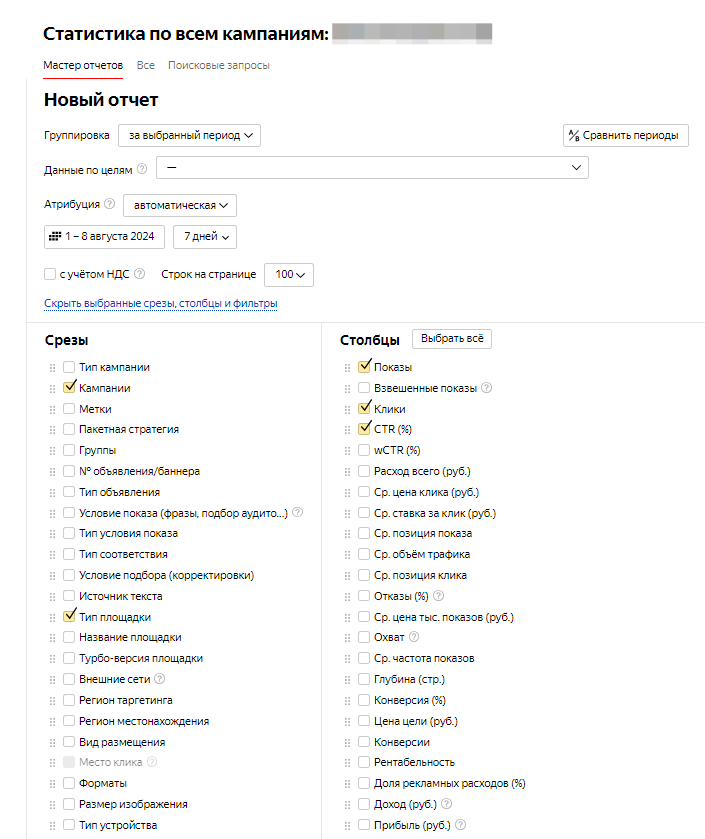Click drag handle of Тип площадки row
The width and height of the screenshot is (705, 839).
[52, 617]
